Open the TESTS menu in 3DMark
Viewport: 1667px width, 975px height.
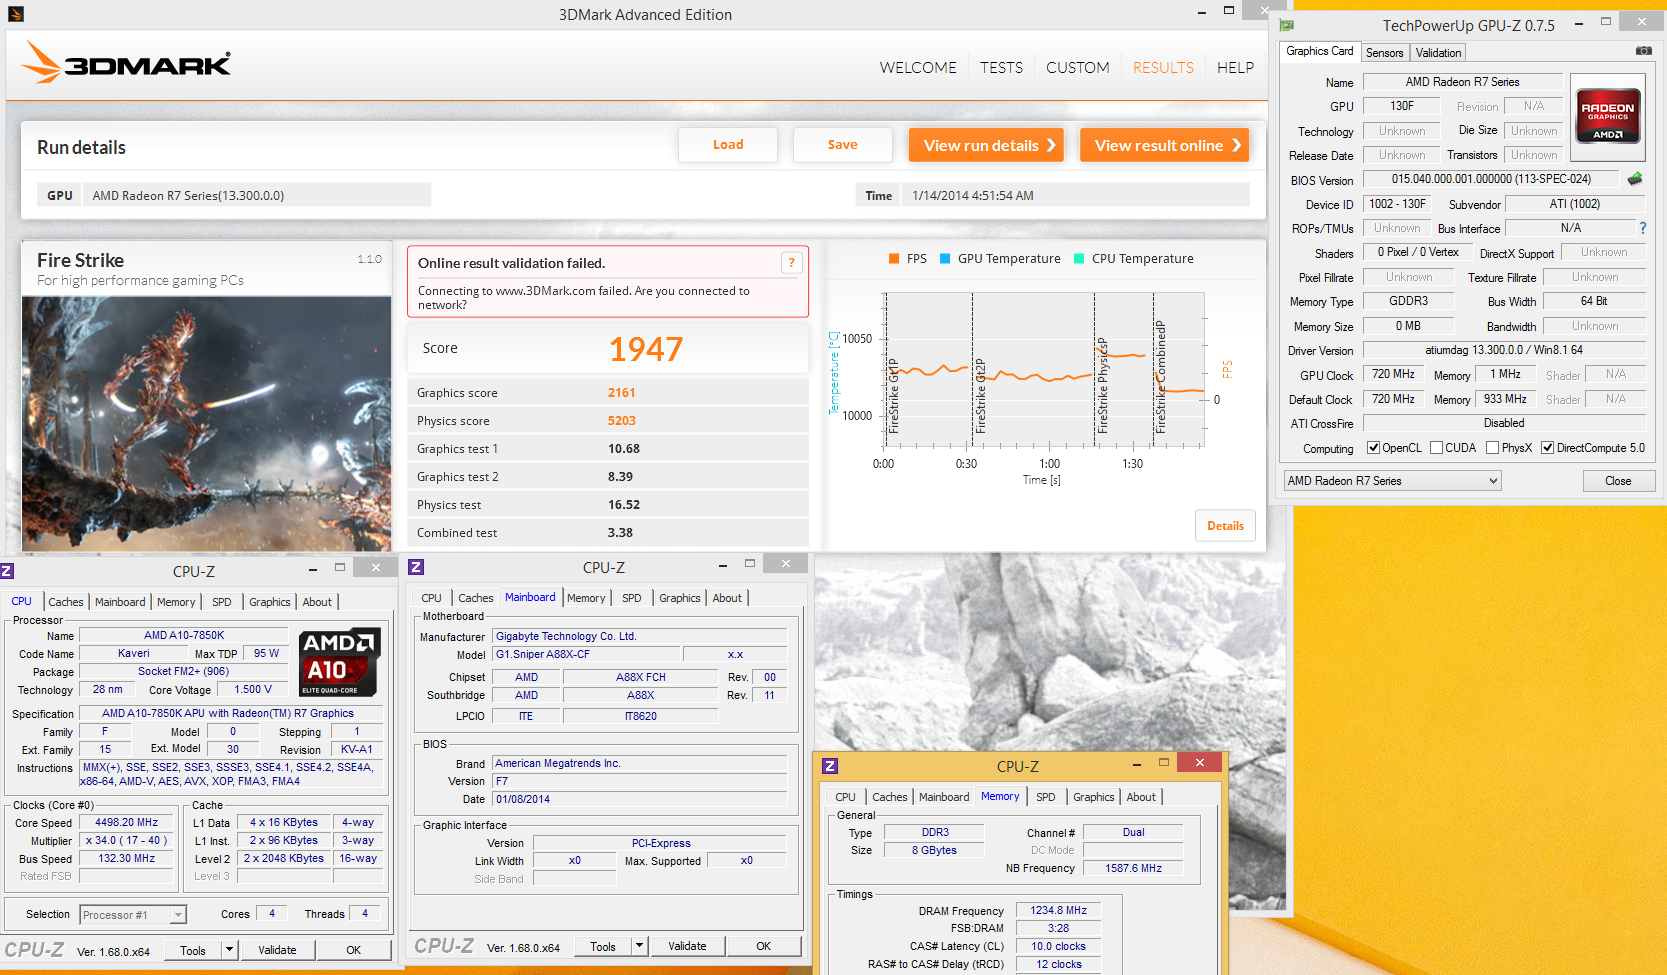click(x=1001, y=68)
